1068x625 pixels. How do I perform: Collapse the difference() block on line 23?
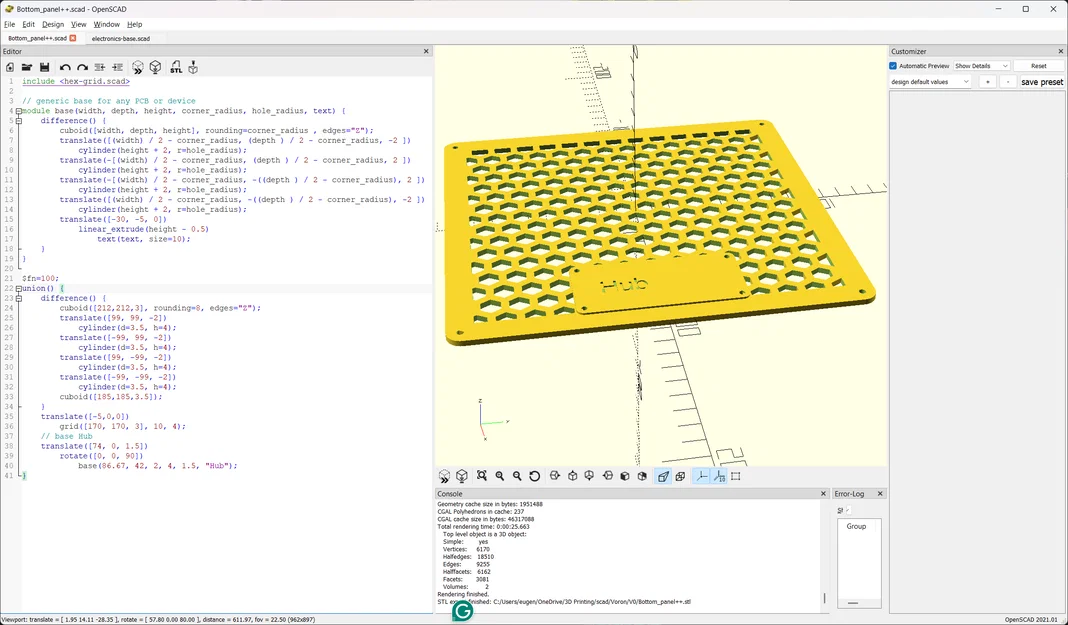tap(18, 298)
